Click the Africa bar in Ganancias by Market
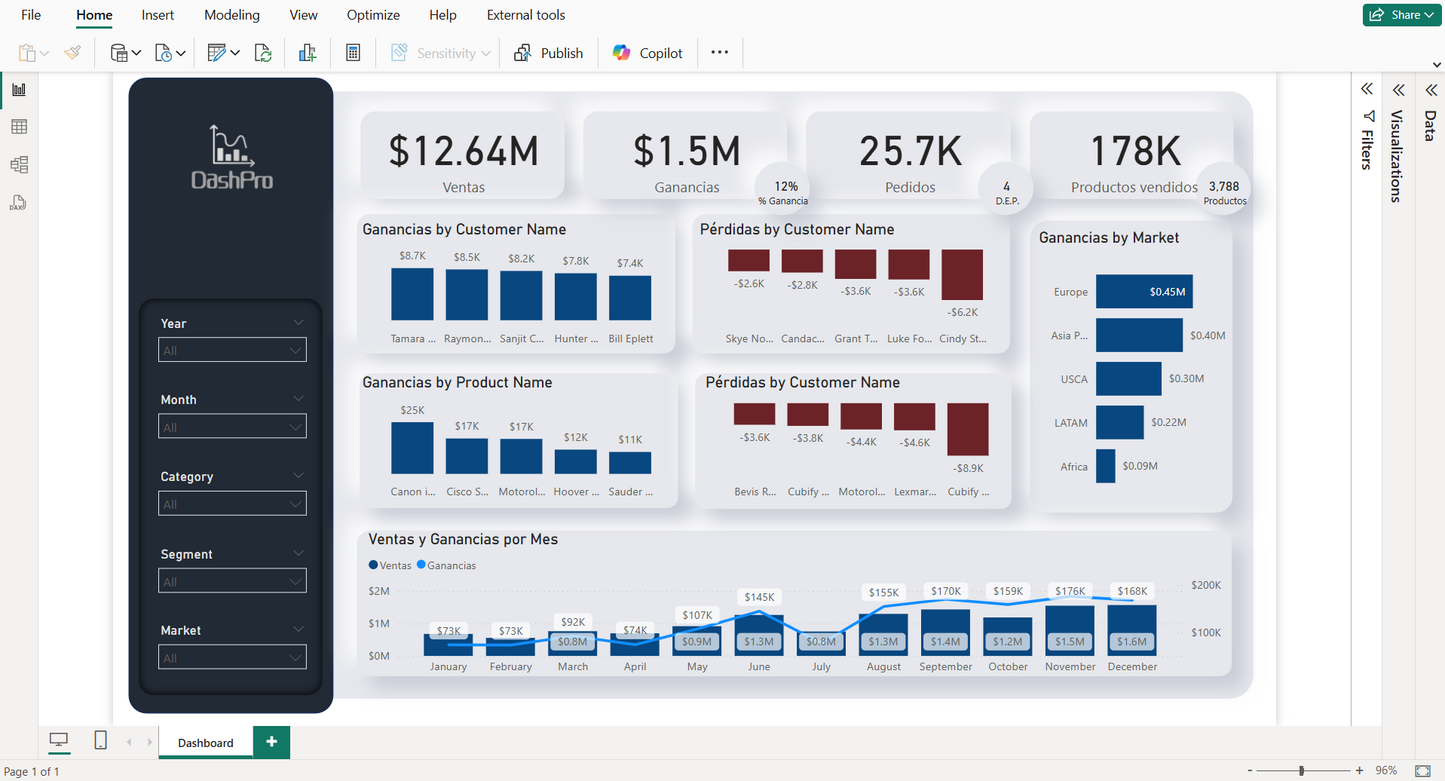 tap(1105, 466)
